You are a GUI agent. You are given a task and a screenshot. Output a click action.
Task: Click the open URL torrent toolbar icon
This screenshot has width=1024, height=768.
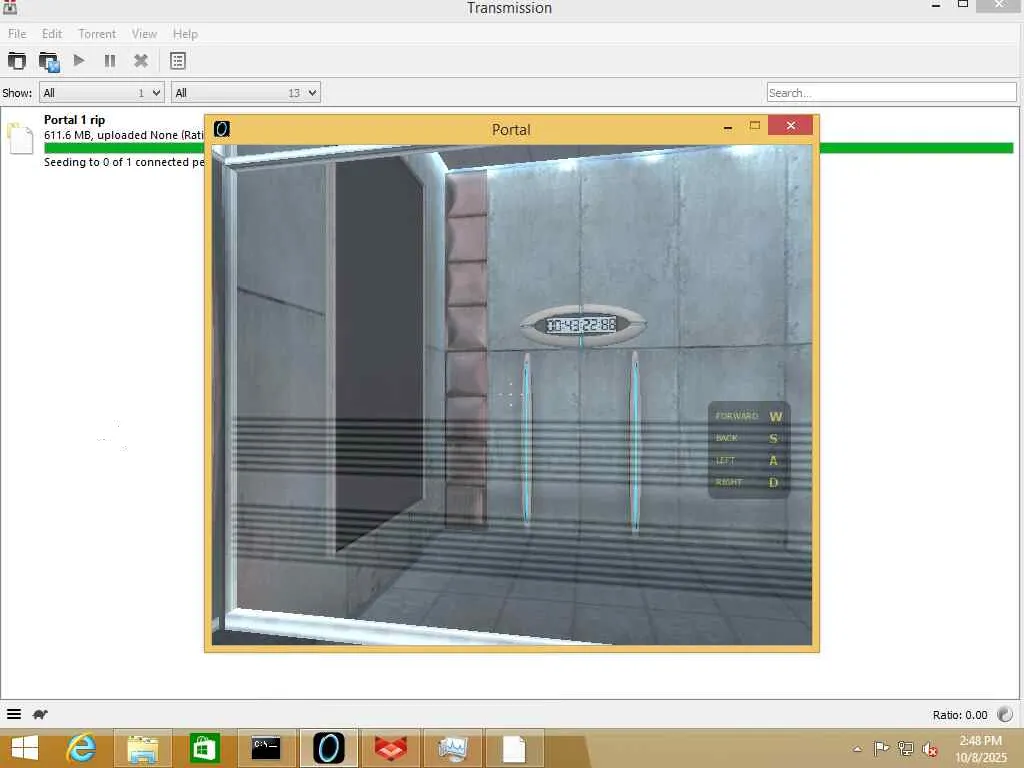click(x=49, y=61)
